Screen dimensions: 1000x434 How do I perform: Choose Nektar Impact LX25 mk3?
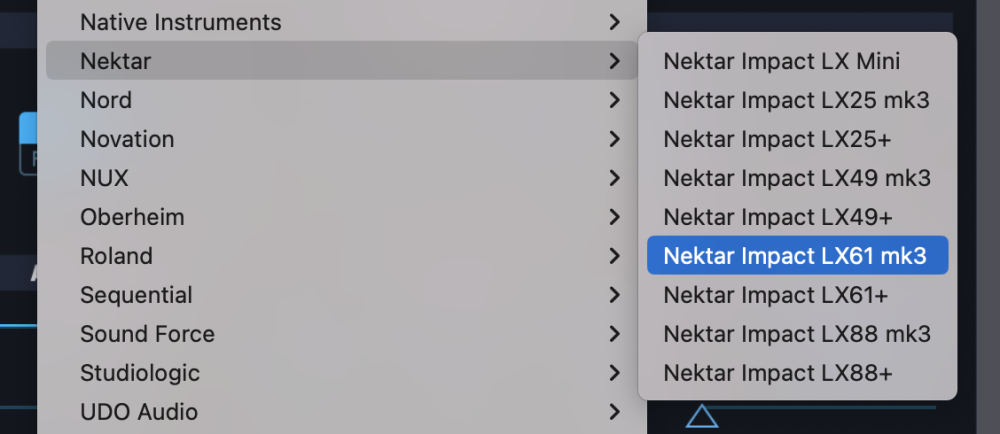(x=797, y=100)
